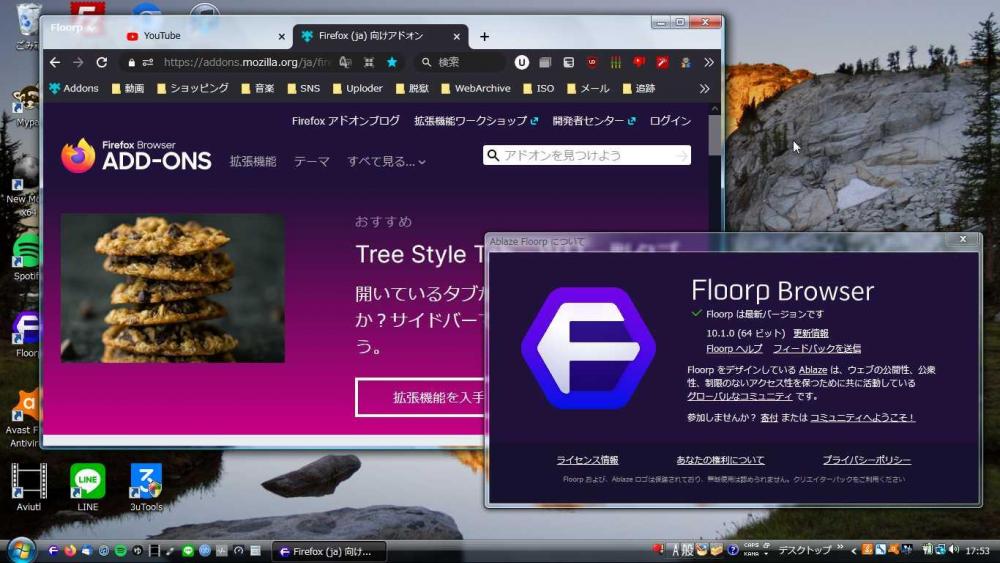Click the browser forward arrow
This screenshot has width=1000, height=563.
(78, 62)
